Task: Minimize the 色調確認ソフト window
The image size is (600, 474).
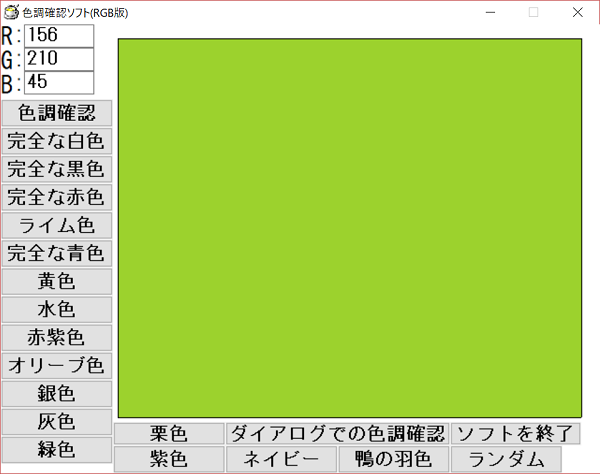Action: click(x=491, y=12)
